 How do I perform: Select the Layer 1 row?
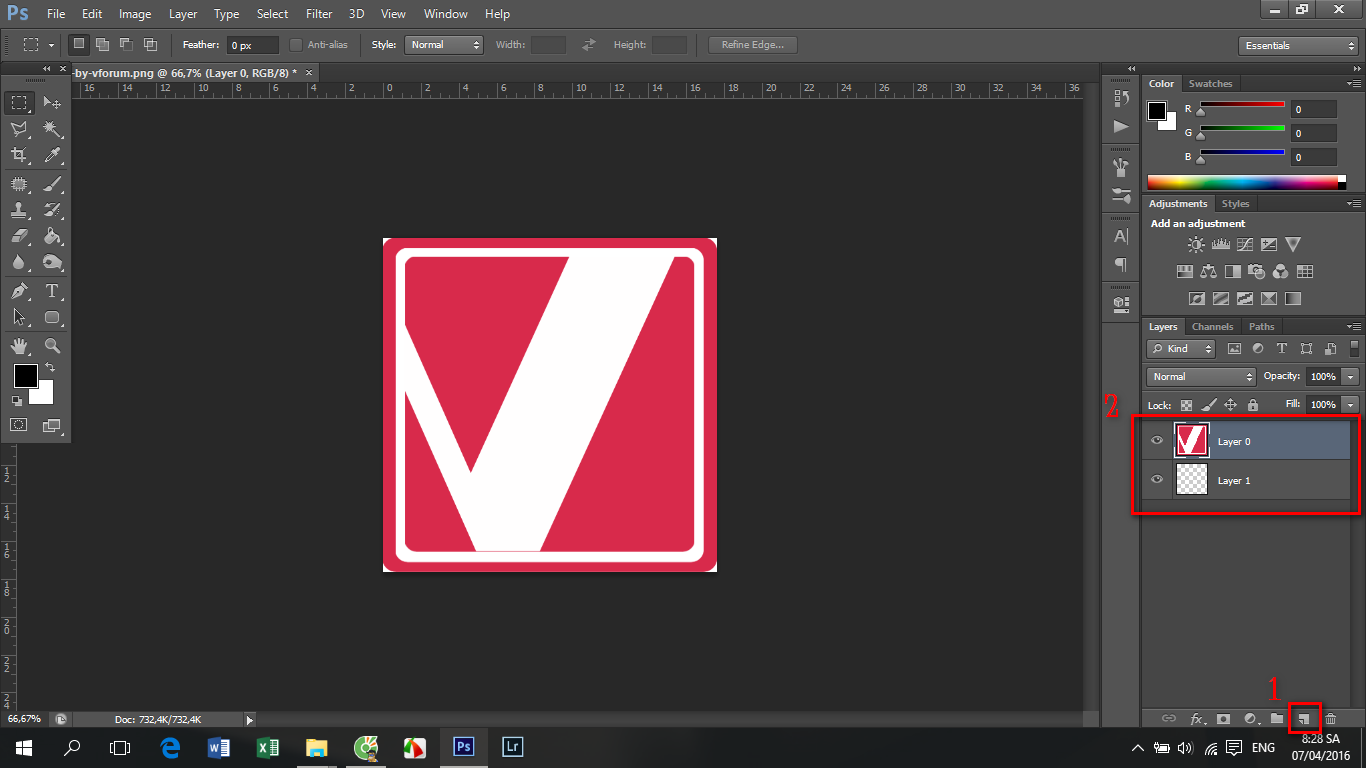coord(1246,480)
